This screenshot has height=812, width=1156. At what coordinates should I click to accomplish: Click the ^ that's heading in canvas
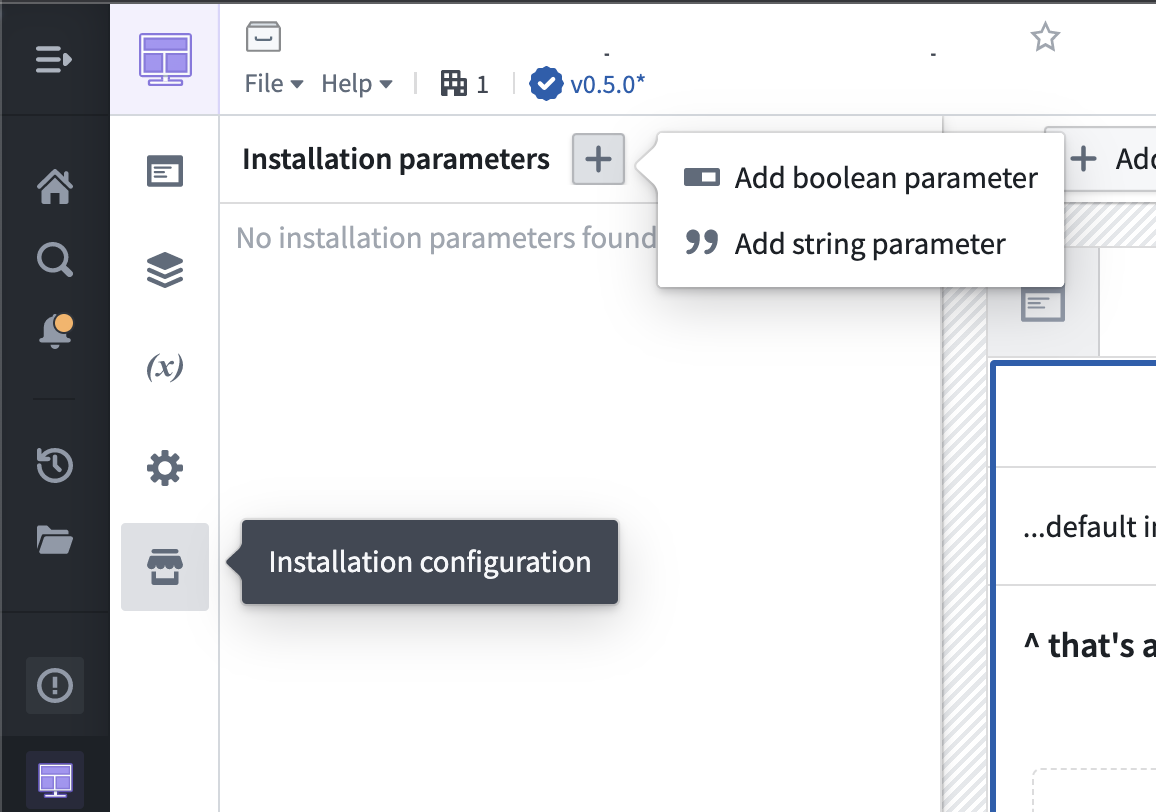click(x=1089, y=645)
